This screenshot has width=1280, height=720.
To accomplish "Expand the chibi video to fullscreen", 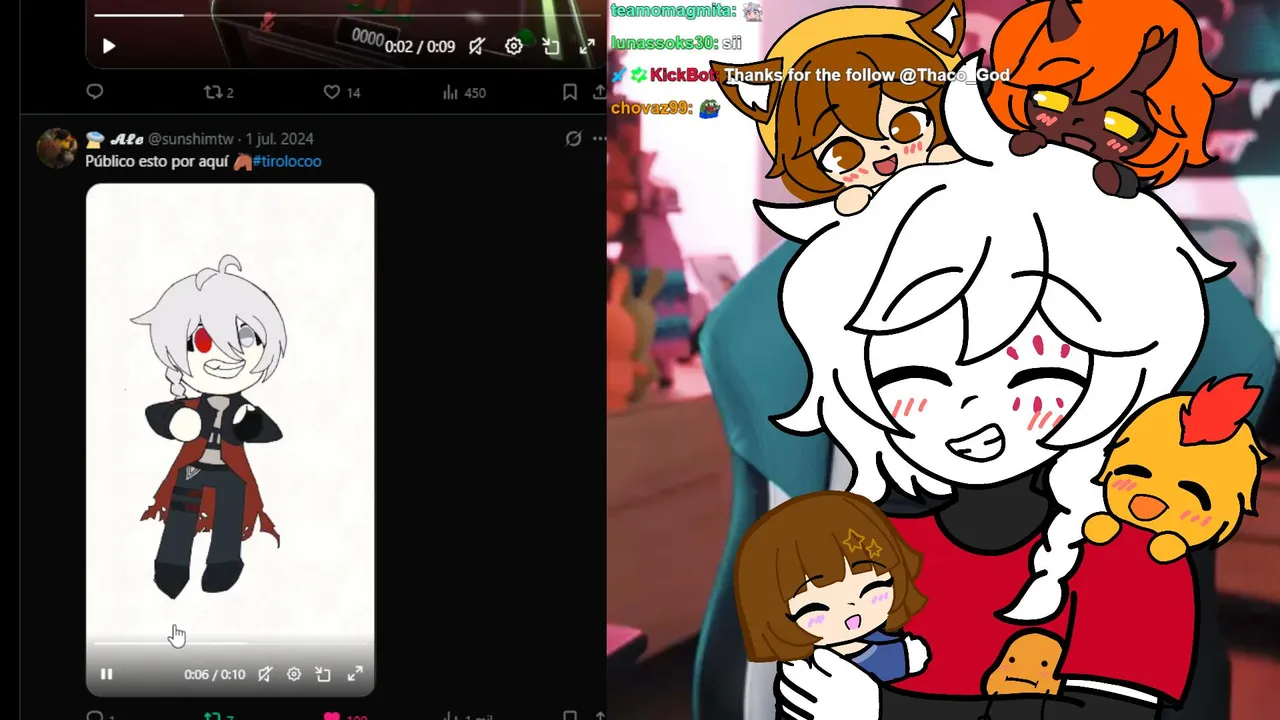I will 355,674.
